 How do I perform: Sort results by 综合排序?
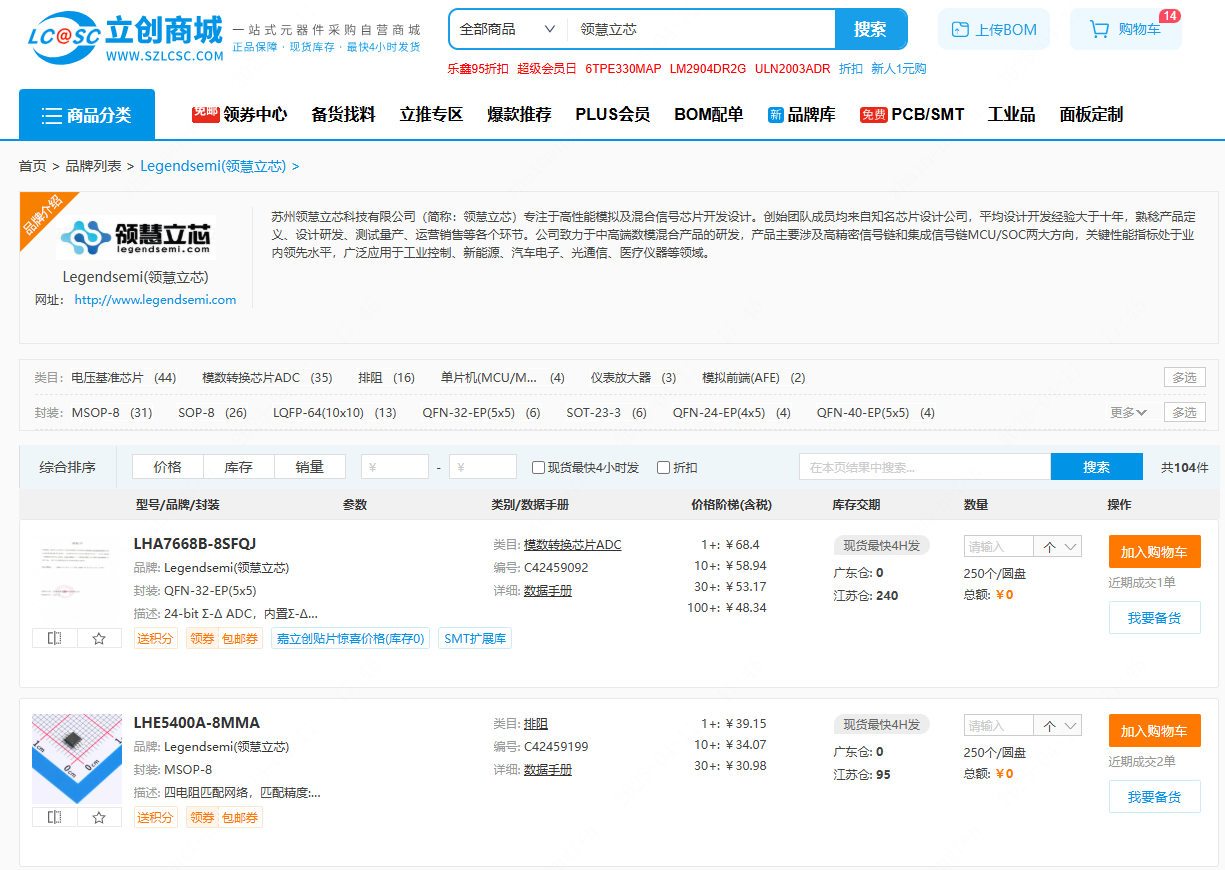[x=68, y=467]
